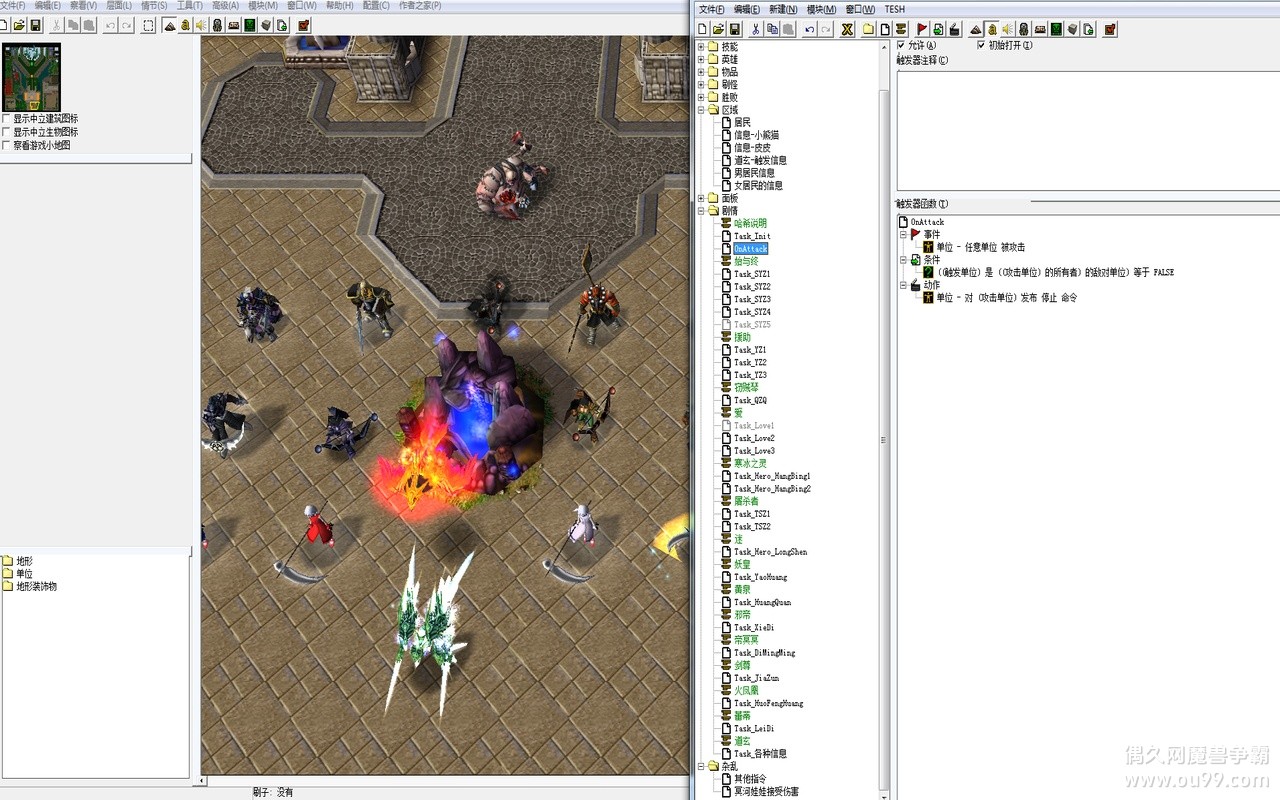Screen dimensions: 1280x800
Task: Expand the 技能 folder in trigger tree
Action: (x=701, y=47)
